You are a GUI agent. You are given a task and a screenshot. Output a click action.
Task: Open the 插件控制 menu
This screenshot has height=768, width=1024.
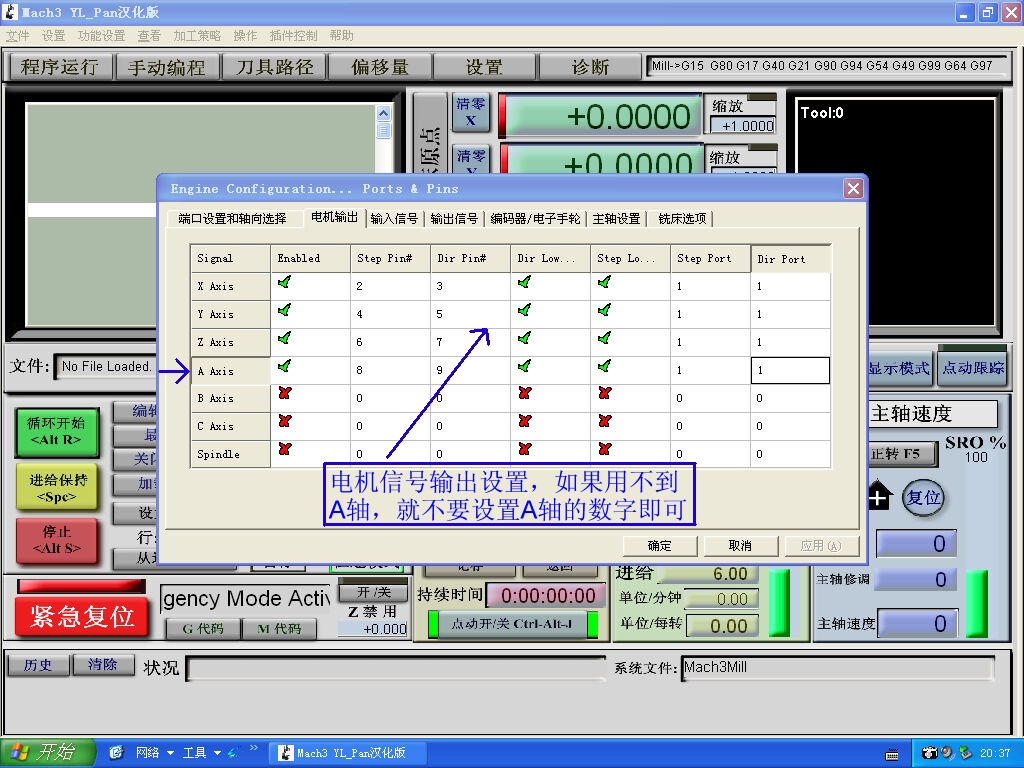point(293,36)
